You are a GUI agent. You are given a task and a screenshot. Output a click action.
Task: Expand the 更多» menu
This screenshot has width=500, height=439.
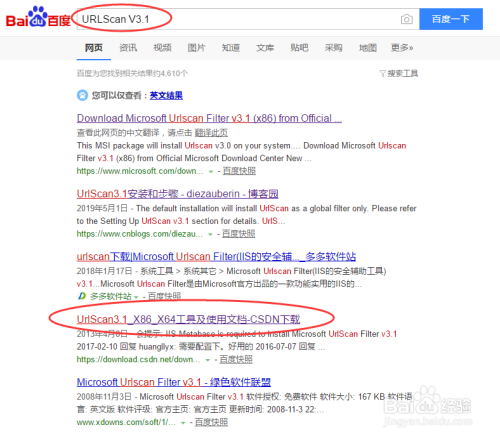[402, 48]
